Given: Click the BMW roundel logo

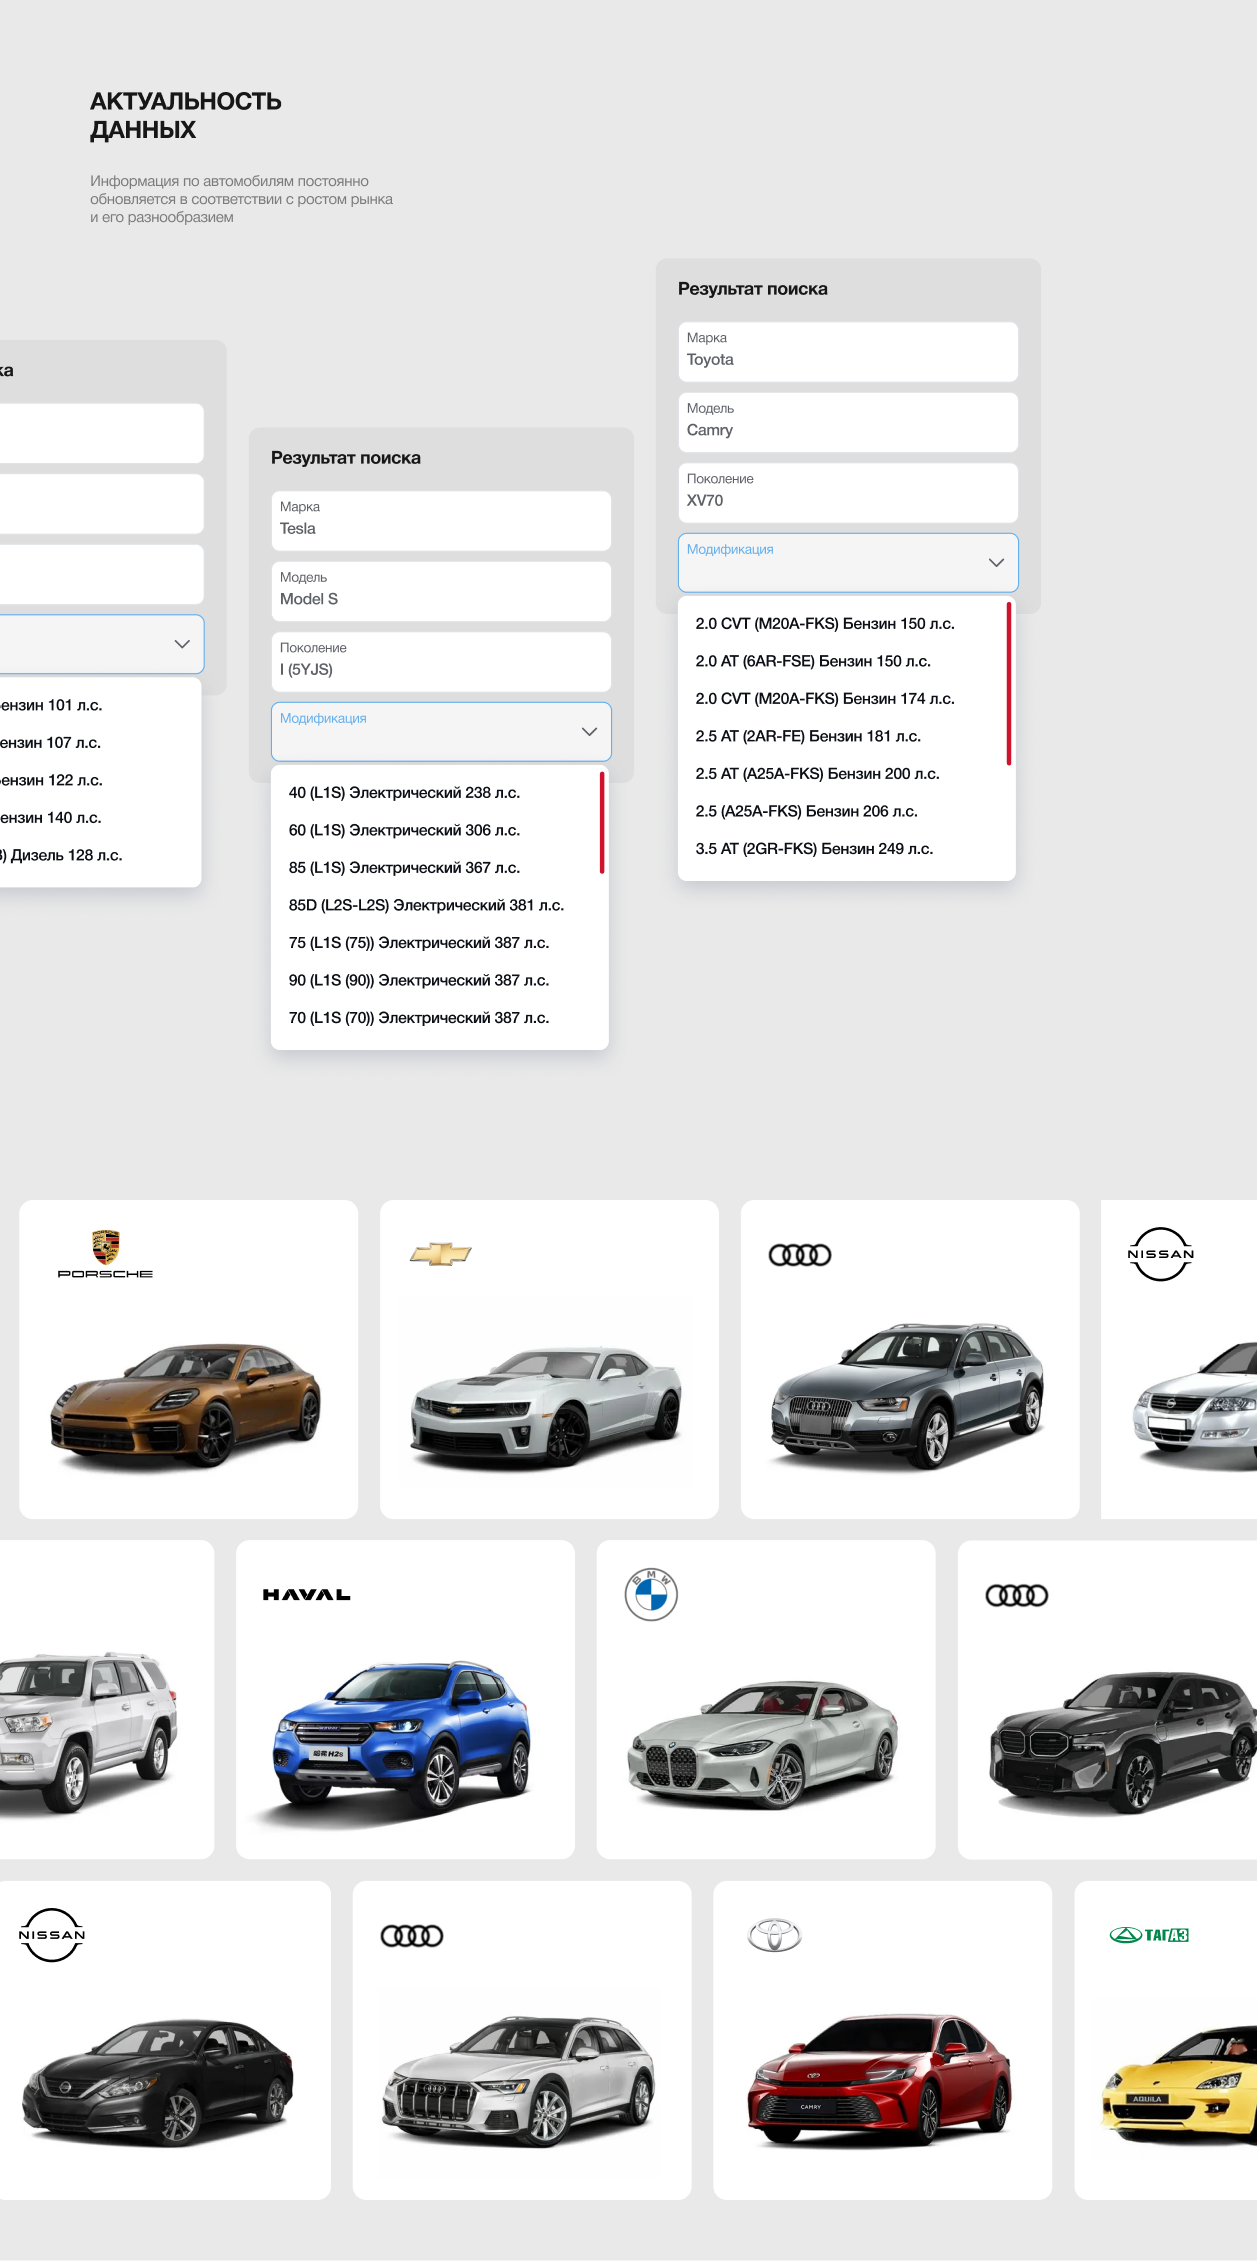Looking at the screenshot, I should pos(651,1594).
